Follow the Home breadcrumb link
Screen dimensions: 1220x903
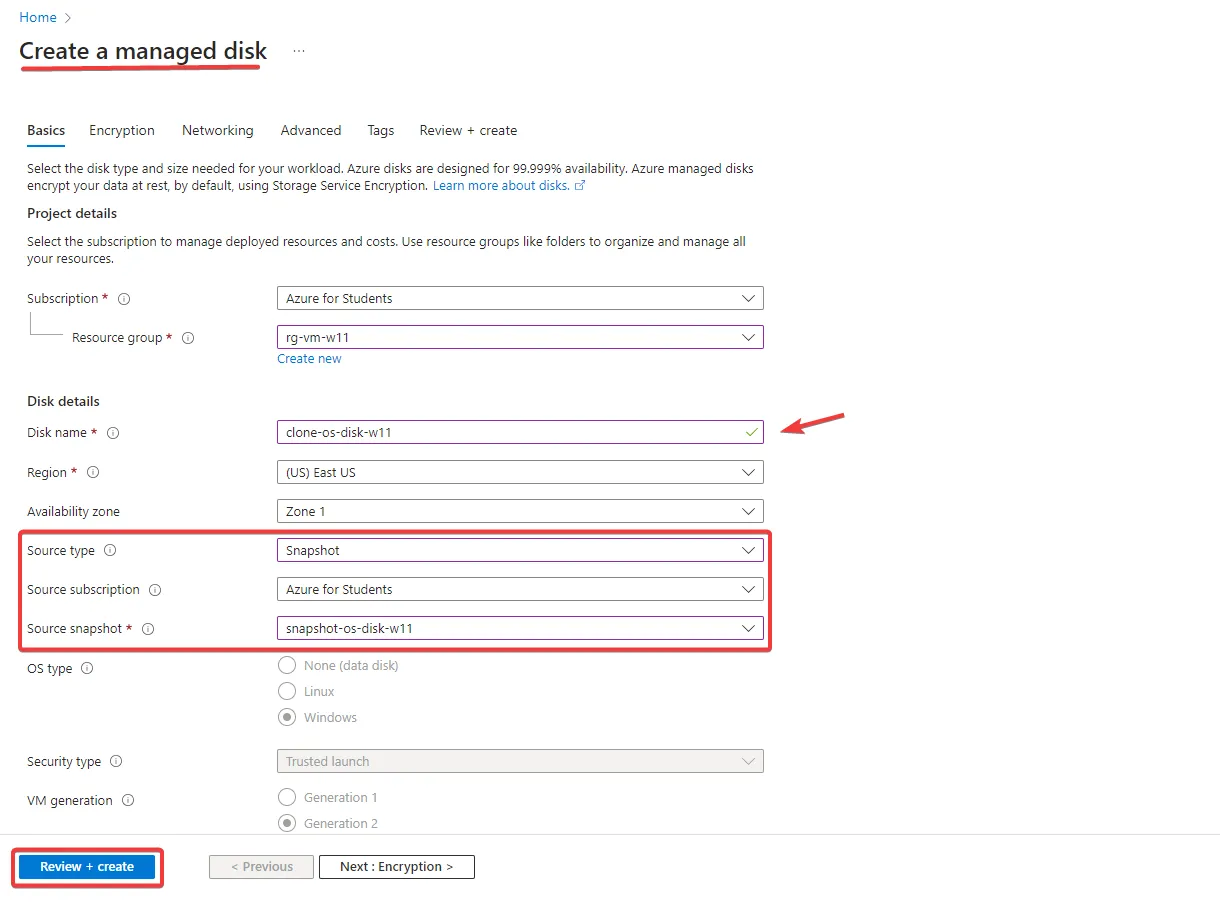[38, 17]
